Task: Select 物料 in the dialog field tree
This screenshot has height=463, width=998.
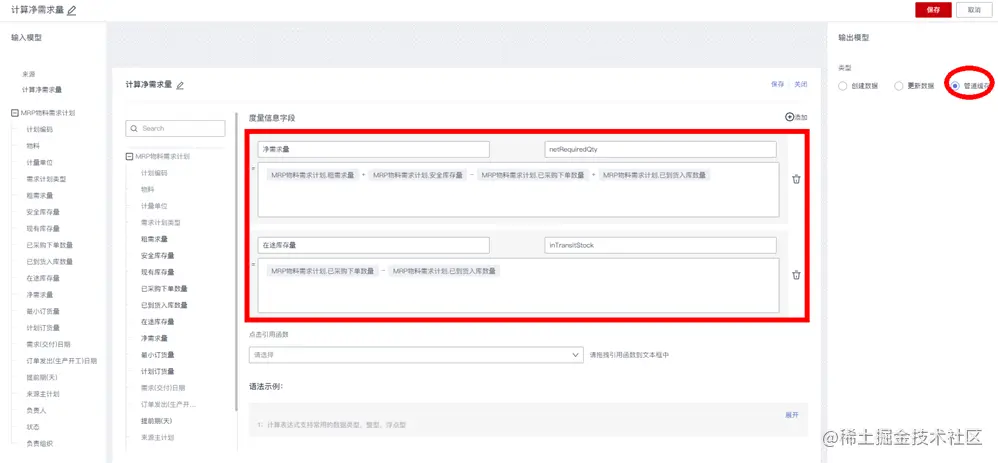Action: 147,189
